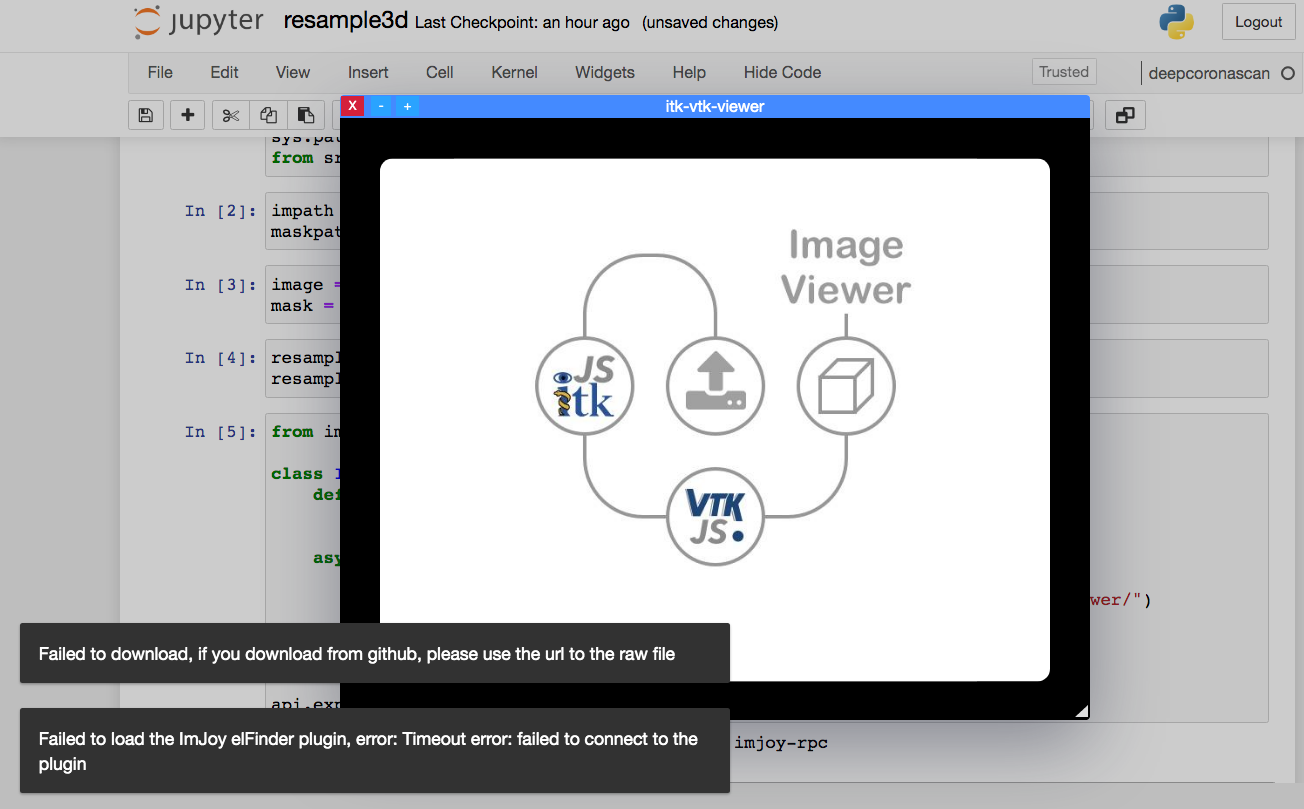Click the resample3d notebook title

click(x=346, y=21)
